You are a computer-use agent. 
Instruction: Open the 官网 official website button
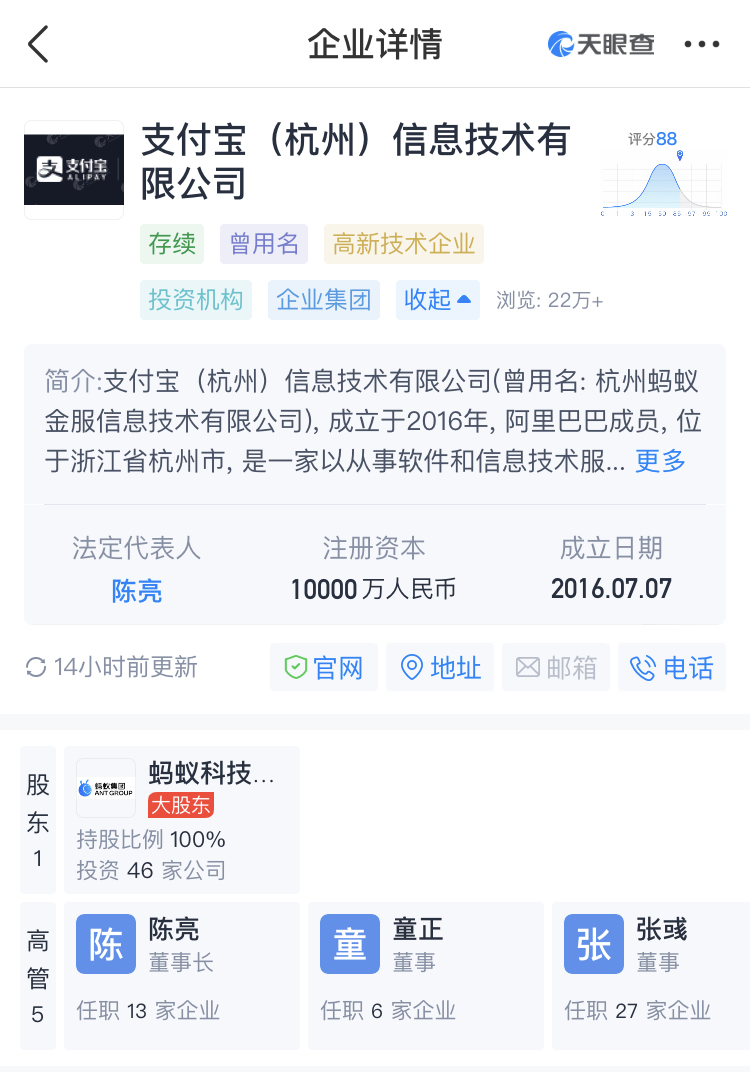click(323, 667)
